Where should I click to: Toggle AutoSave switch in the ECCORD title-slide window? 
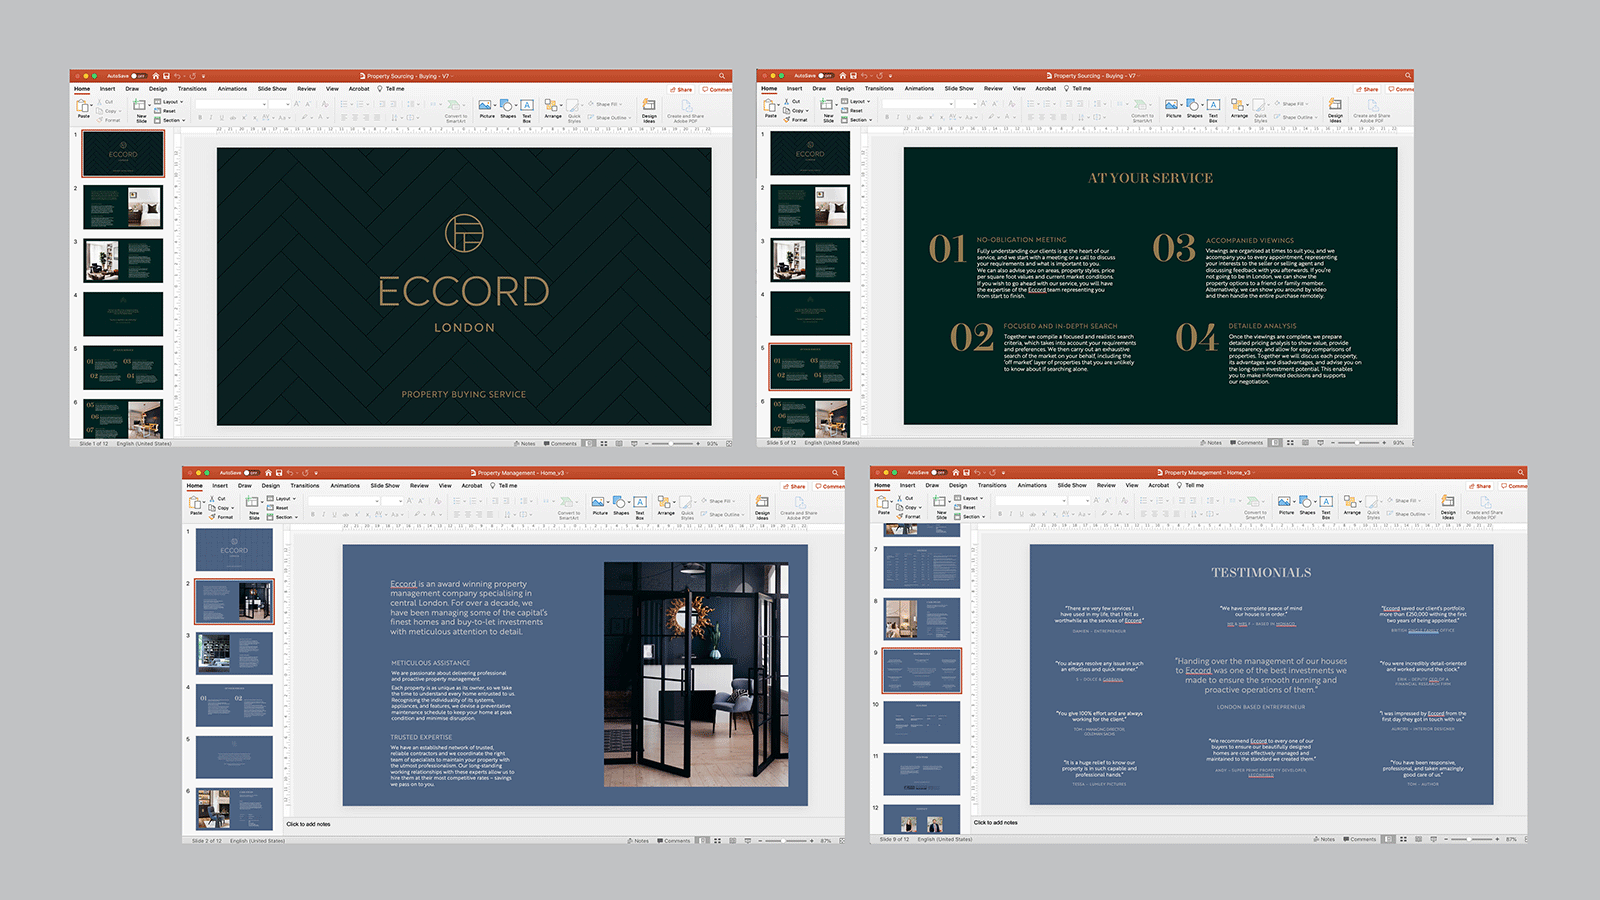139,76
